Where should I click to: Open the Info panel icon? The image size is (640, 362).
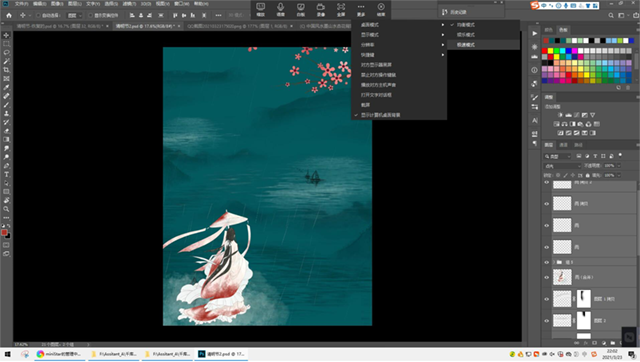click(534, 70)
